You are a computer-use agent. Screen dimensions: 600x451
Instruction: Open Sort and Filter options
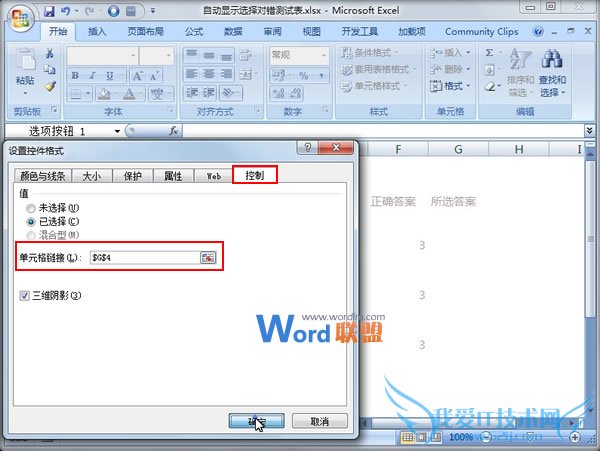pyautogui.click(x=520, y=73)
